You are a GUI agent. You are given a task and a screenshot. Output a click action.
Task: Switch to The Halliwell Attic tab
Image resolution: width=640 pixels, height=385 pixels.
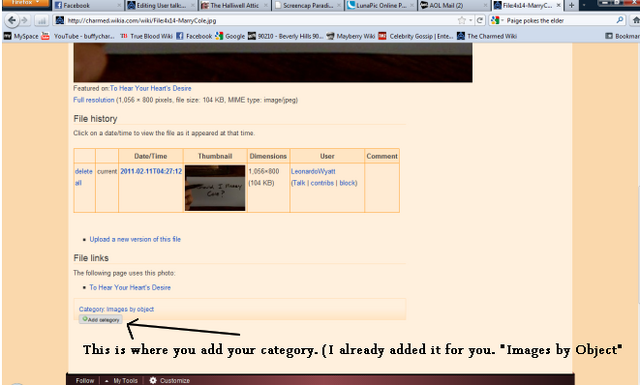pos(234,5)
